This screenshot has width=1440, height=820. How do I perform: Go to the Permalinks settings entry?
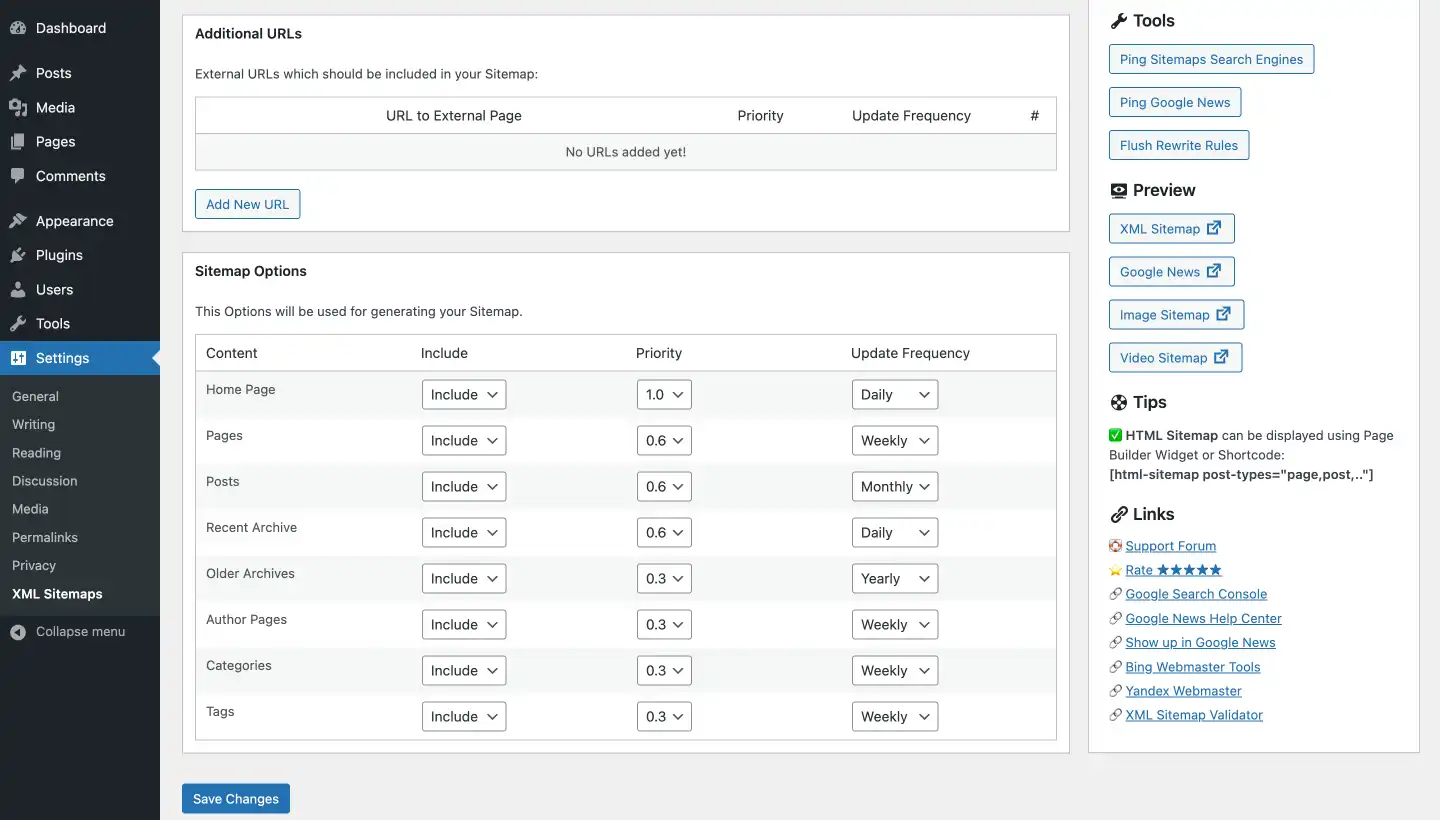pos(44,537)
